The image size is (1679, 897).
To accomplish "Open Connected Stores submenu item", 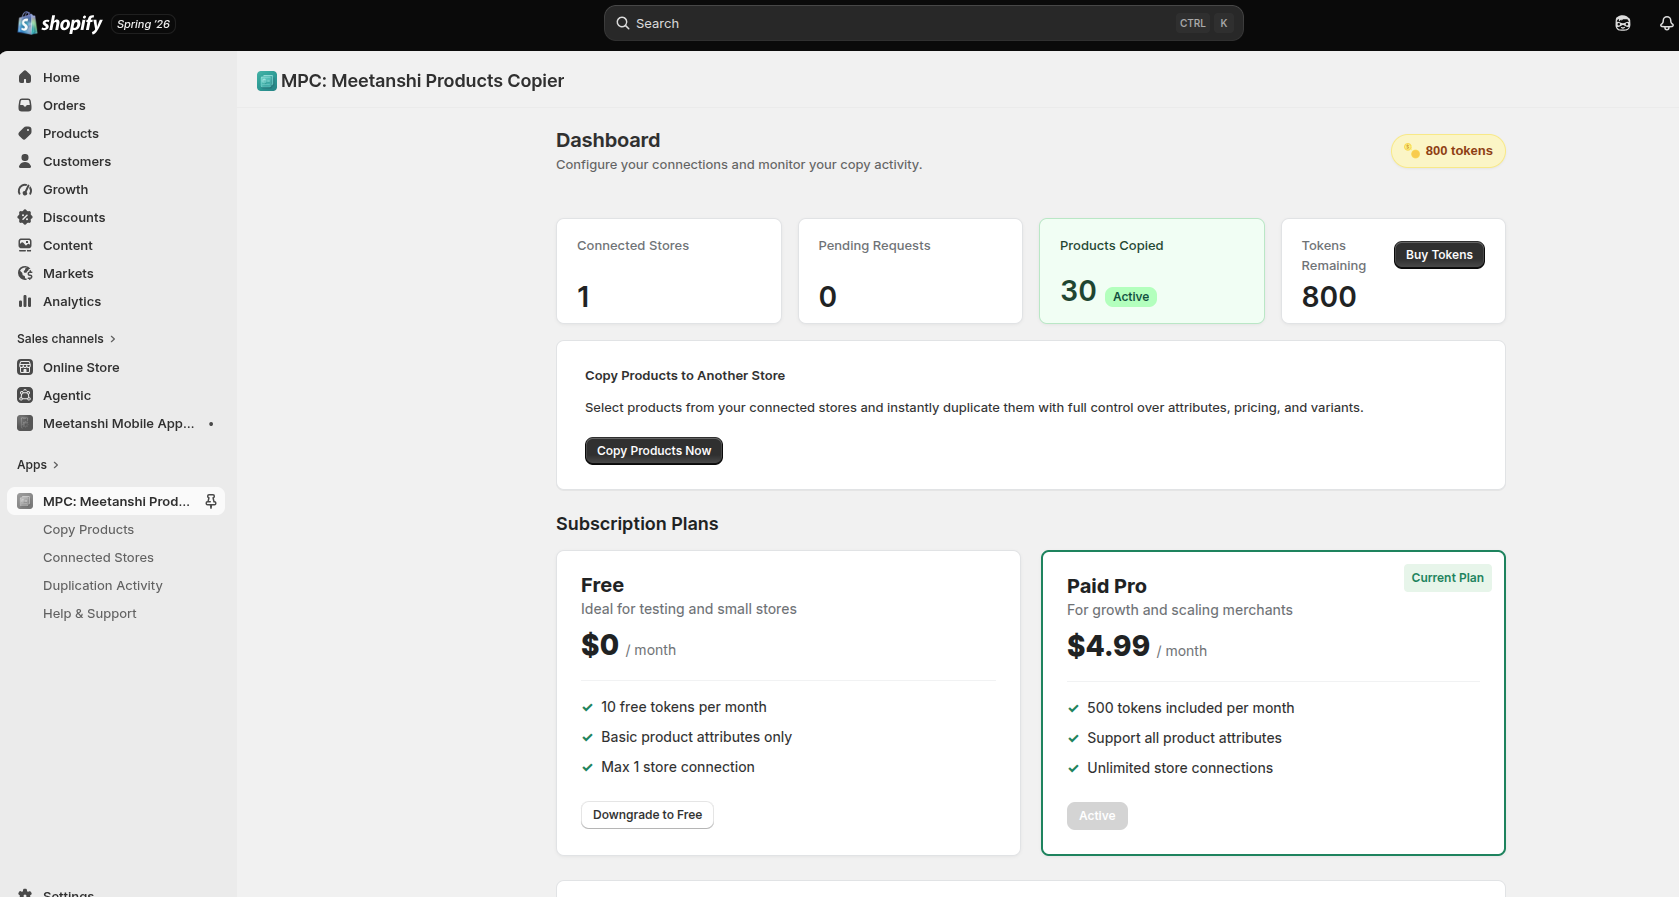I will 98,558.
